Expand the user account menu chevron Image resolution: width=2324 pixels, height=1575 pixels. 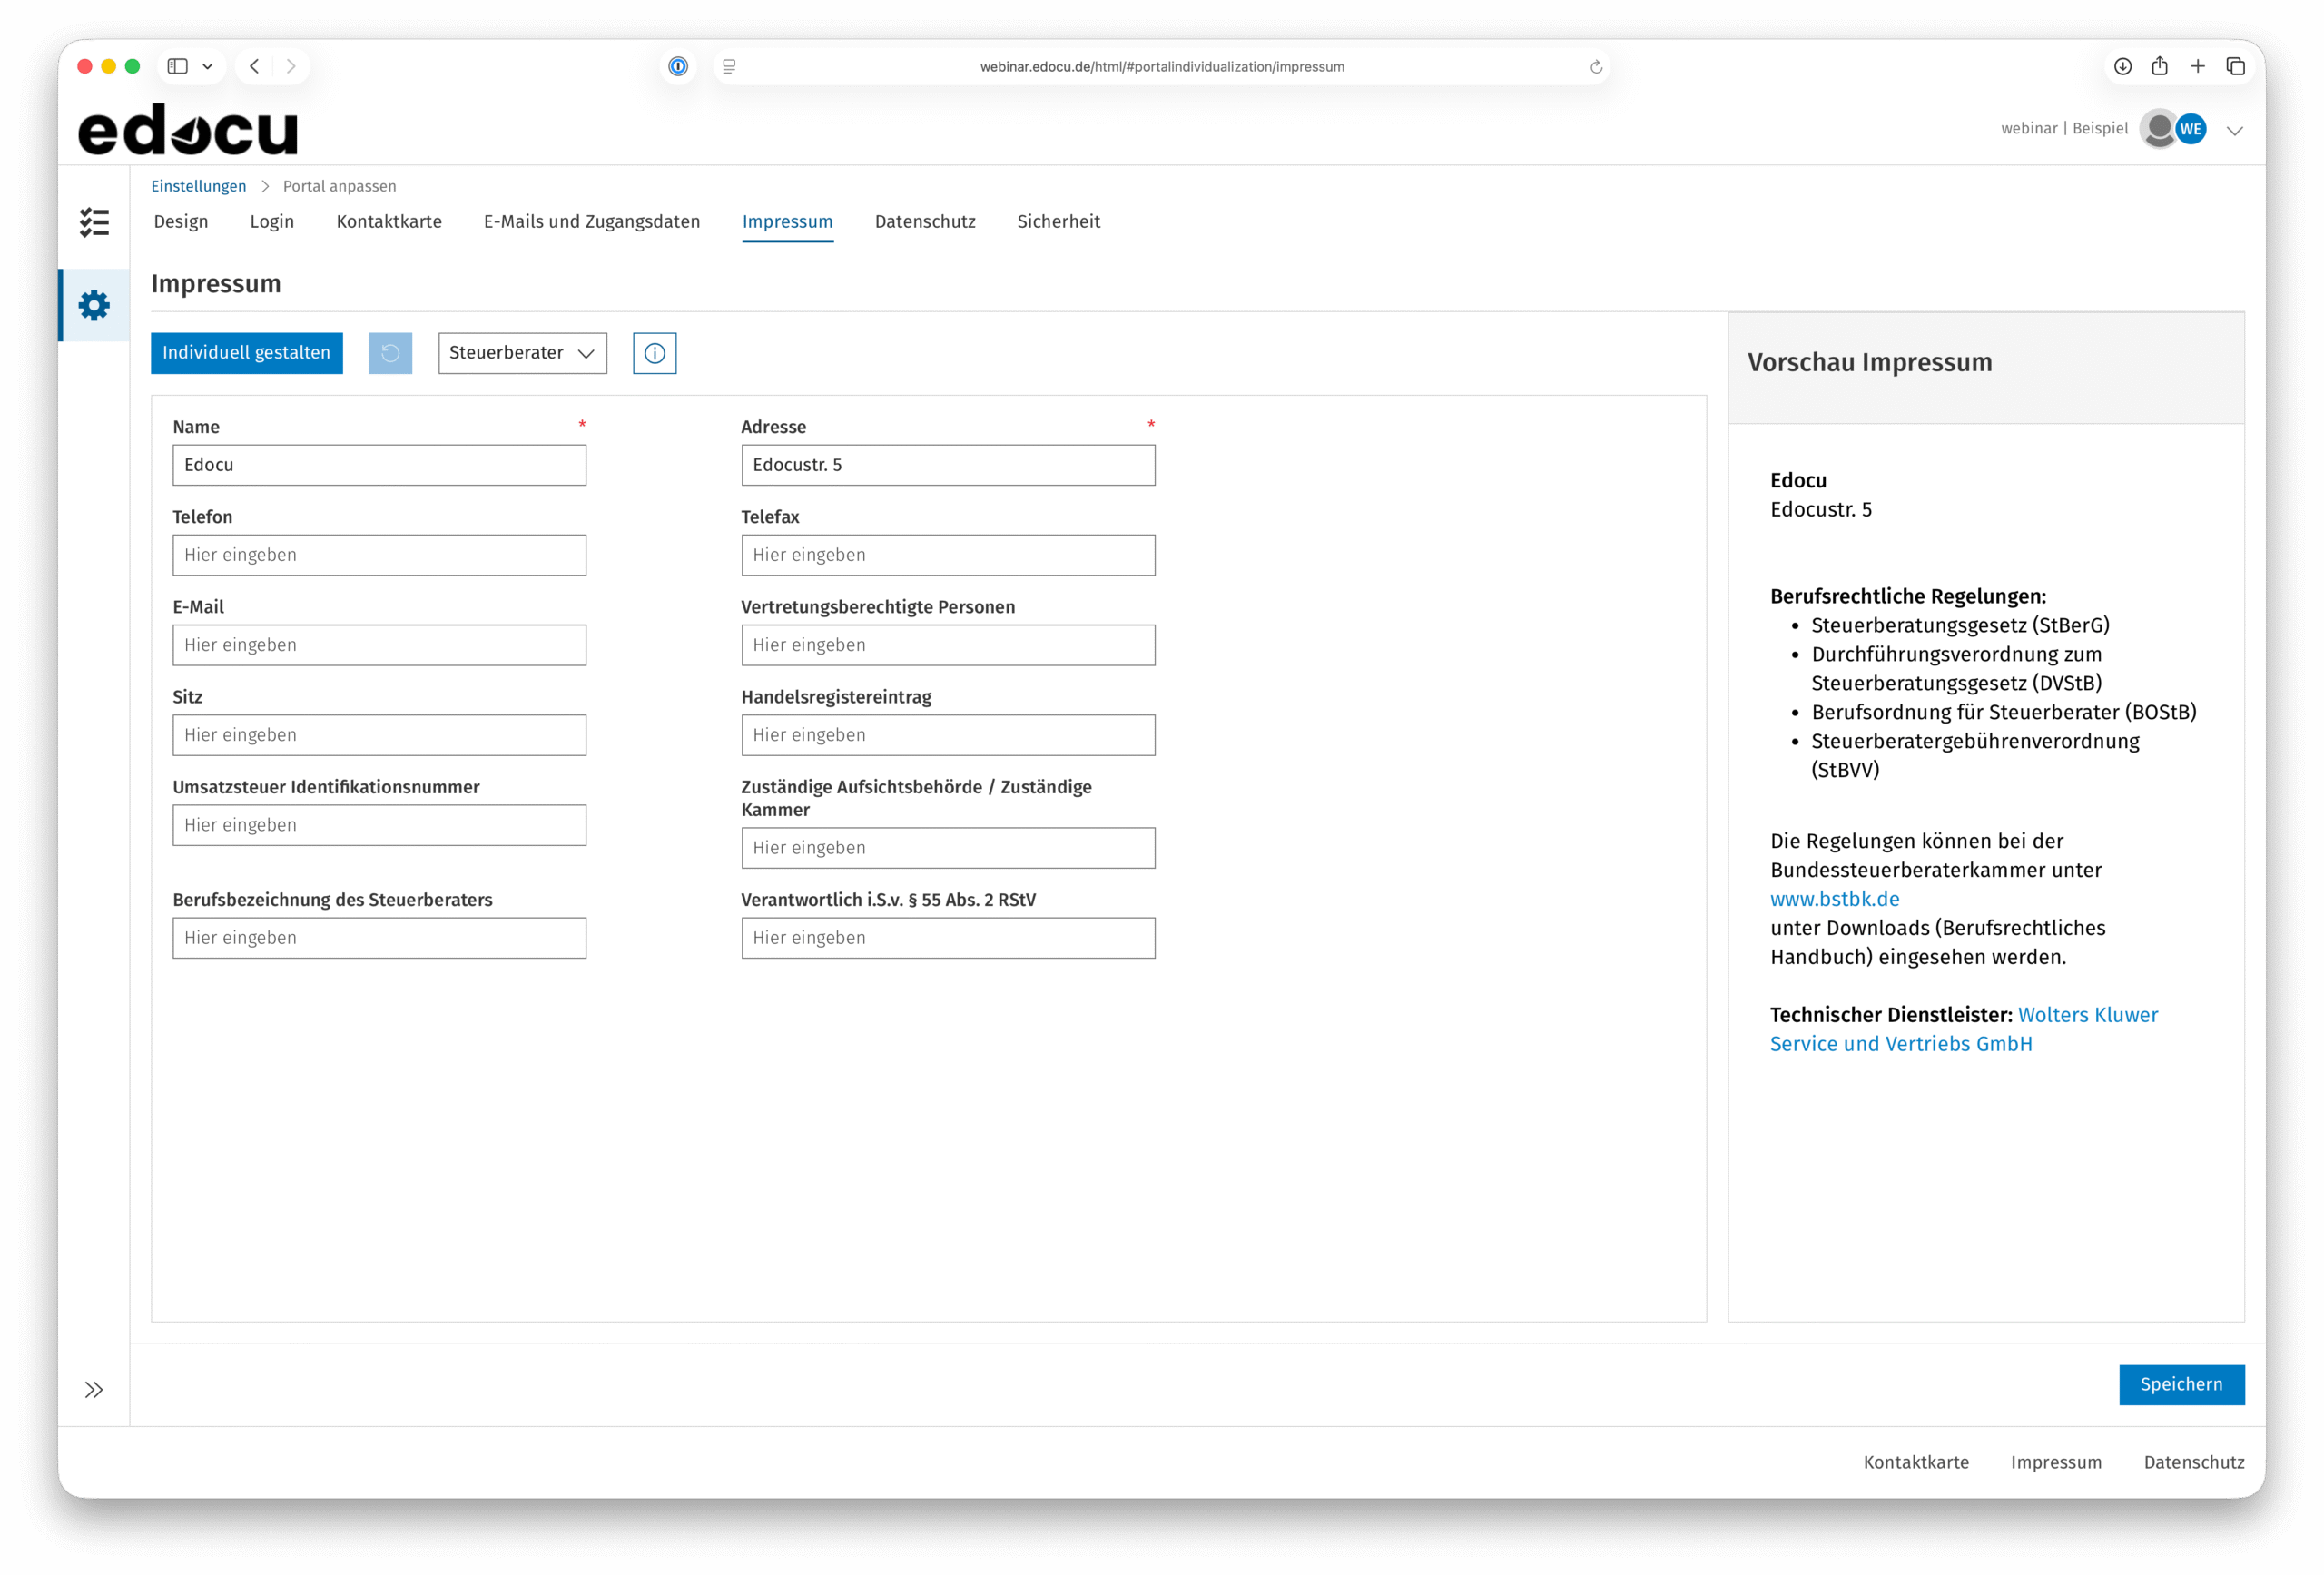pyautogui.click(x=2235, y=130)
